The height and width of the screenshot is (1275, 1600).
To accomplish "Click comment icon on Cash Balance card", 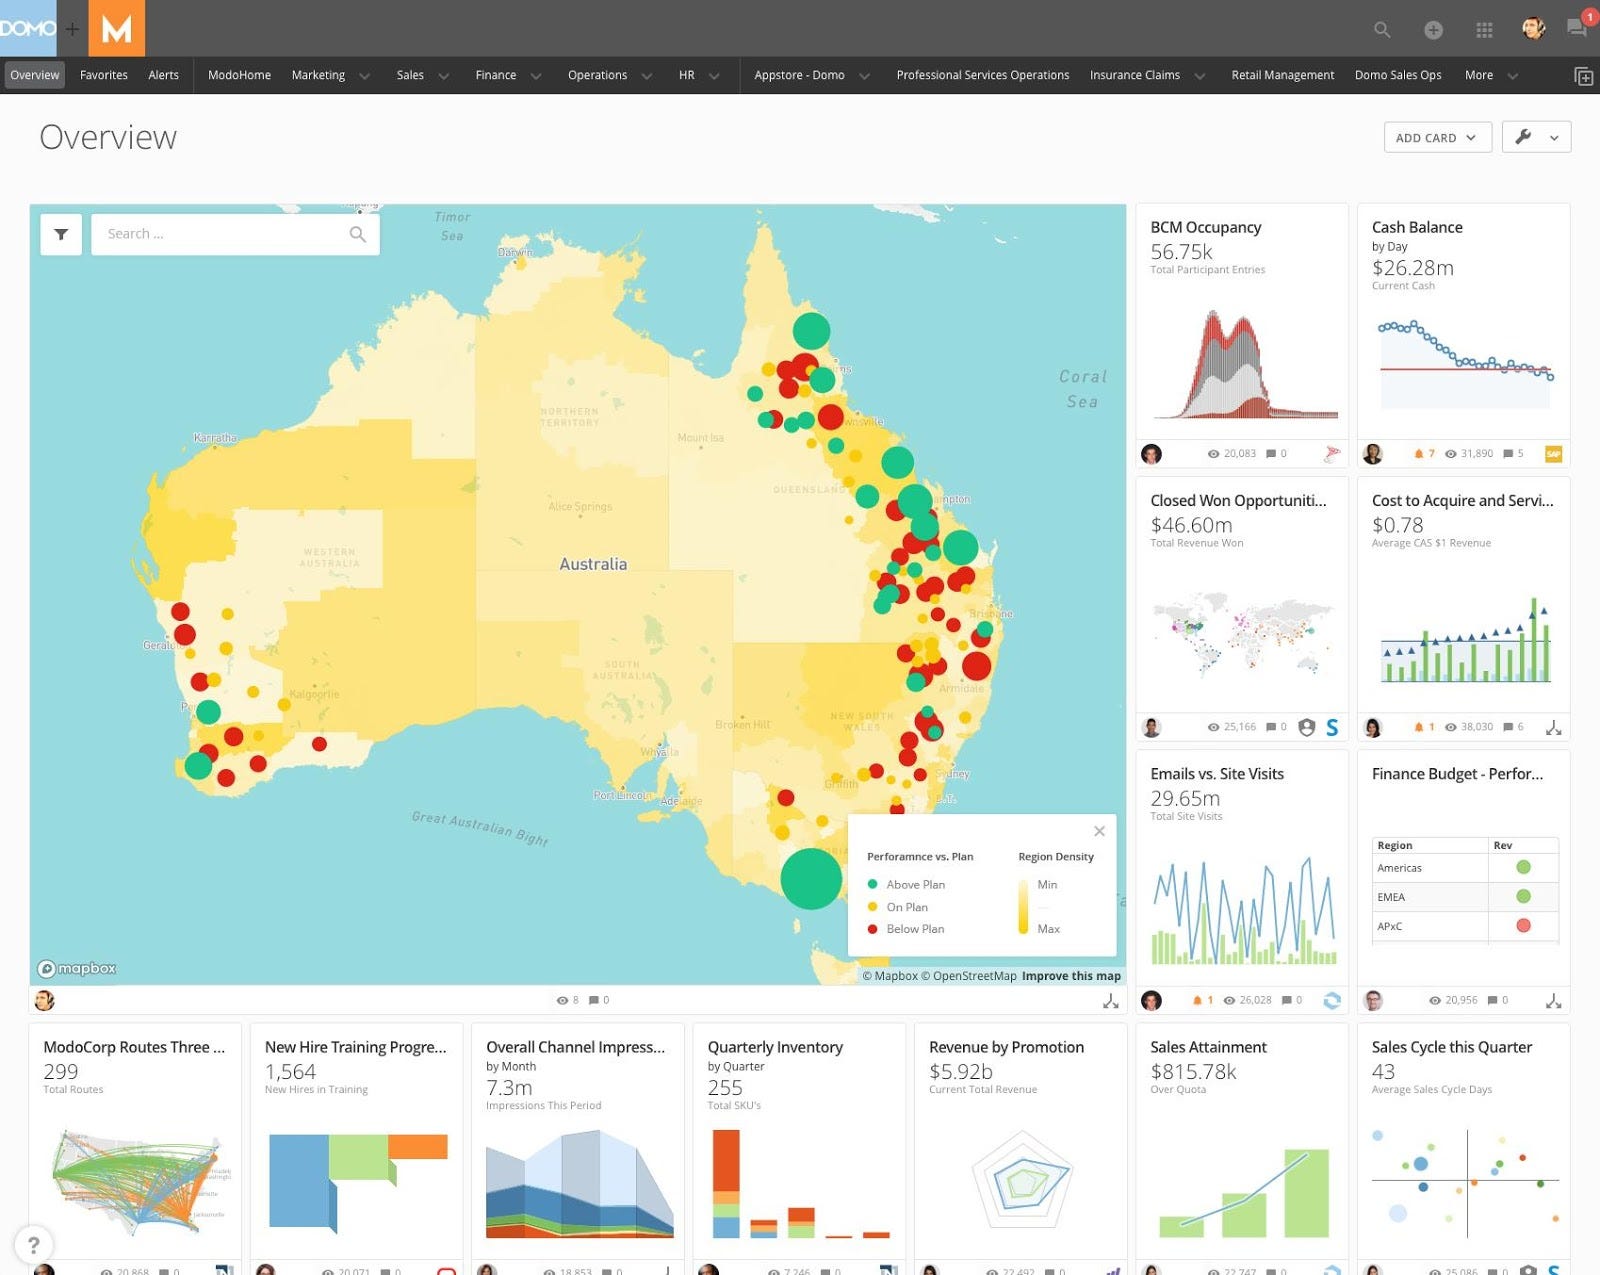I will coord(1507,454).
